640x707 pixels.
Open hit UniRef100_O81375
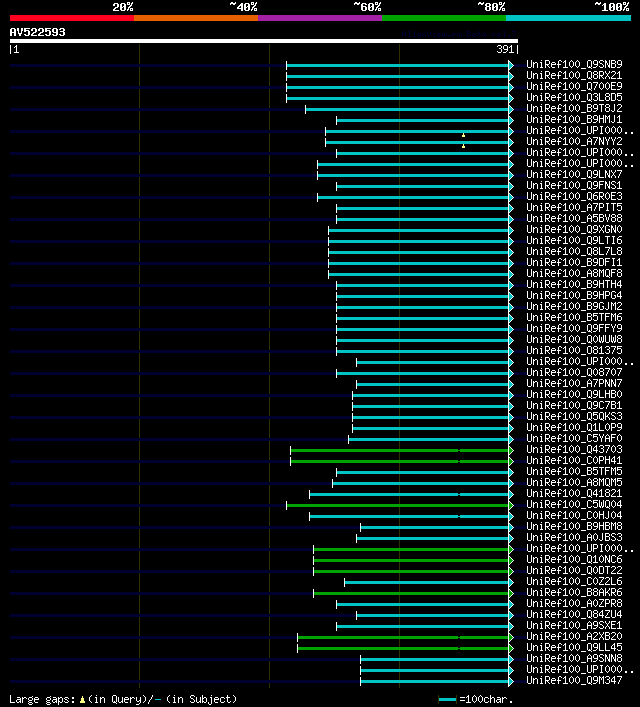574,350
